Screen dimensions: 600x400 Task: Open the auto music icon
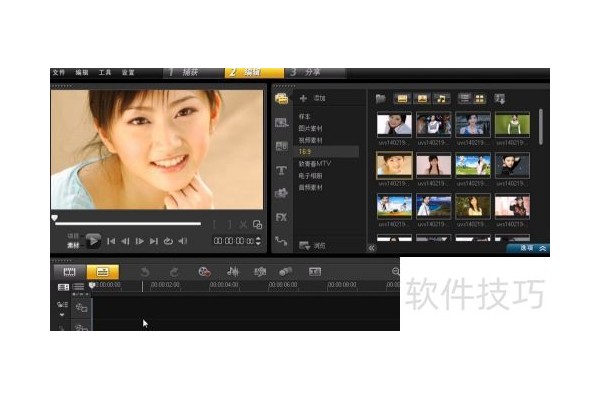tap(260, 272)
